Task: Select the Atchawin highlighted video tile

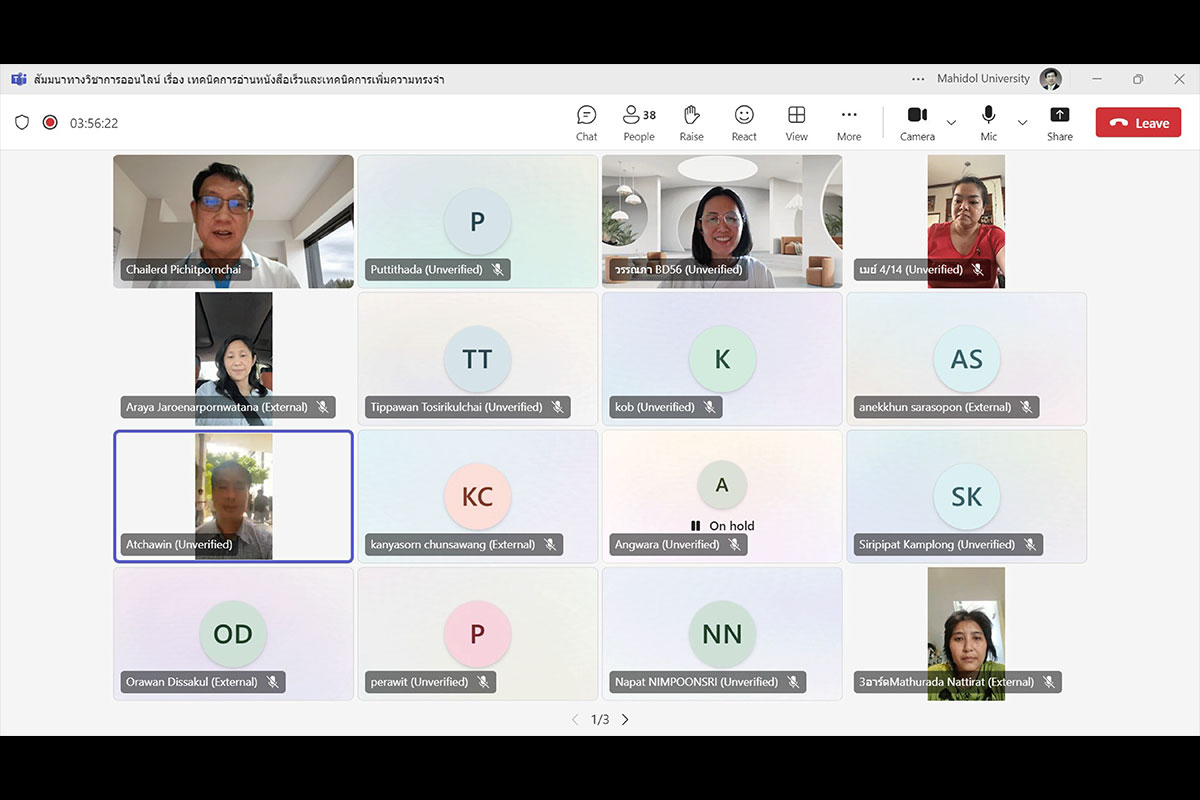Action: point(233,496)
